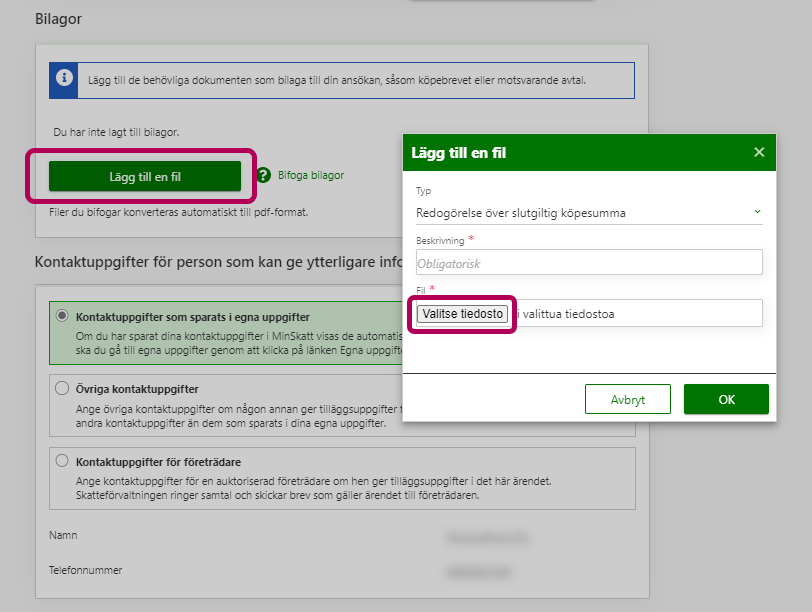
Task: Click the green question mark help icon
Action: point(264,176)
